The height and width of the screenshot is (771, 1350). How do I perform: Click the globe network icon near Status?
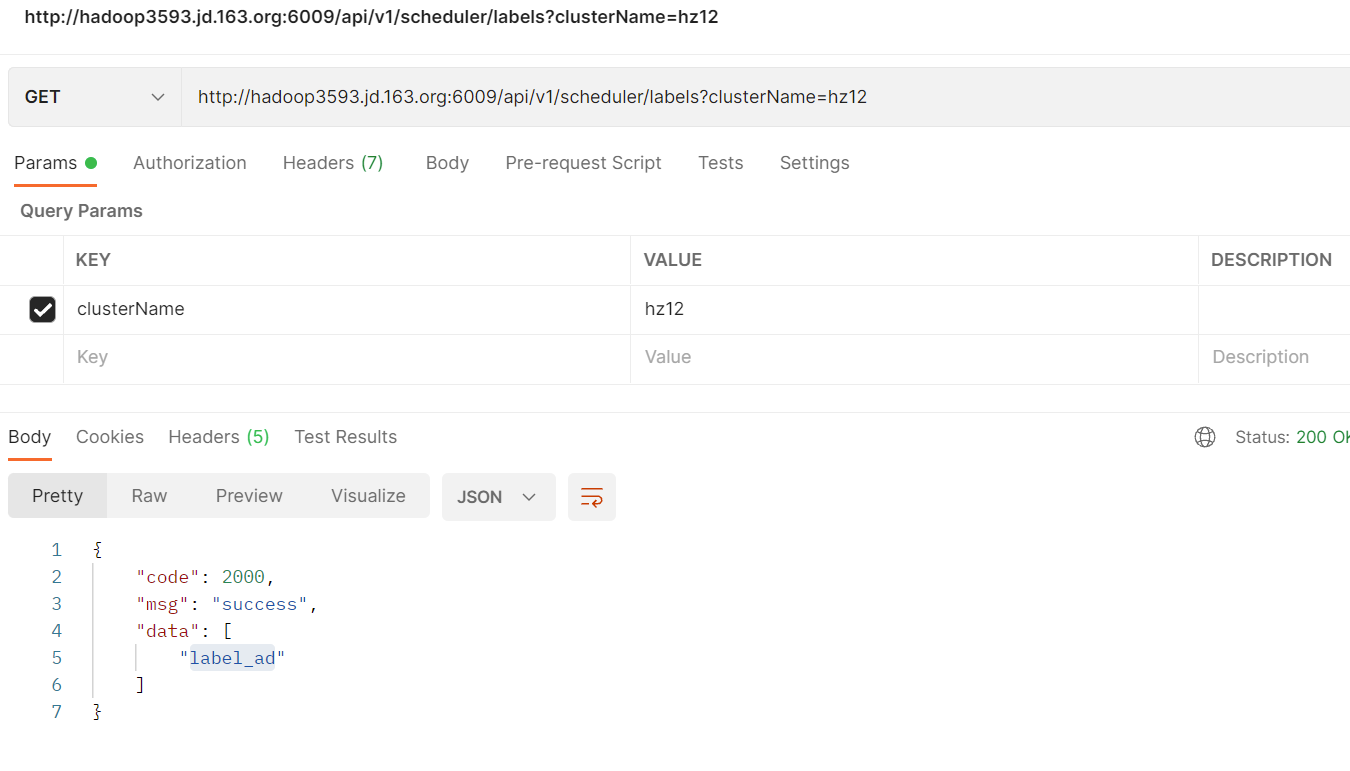1205,437
